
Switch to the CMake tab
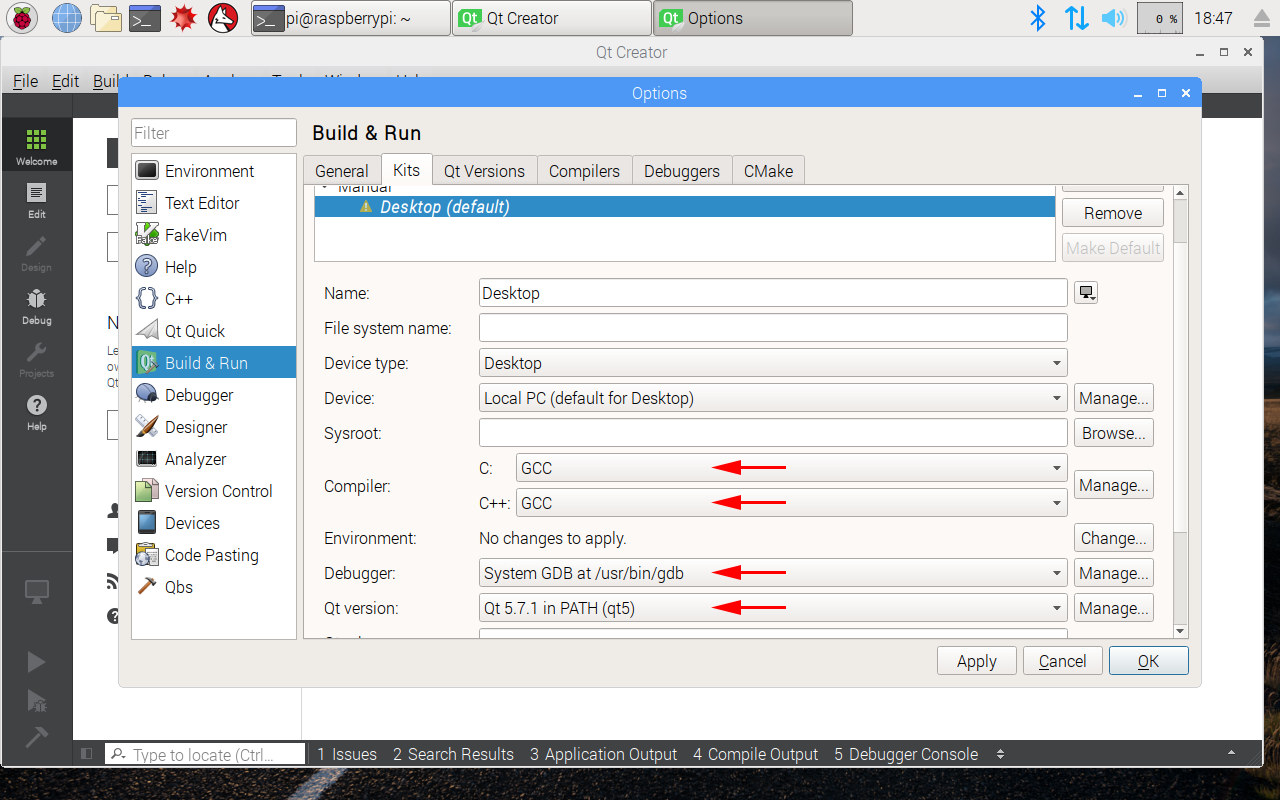(768, 170)
